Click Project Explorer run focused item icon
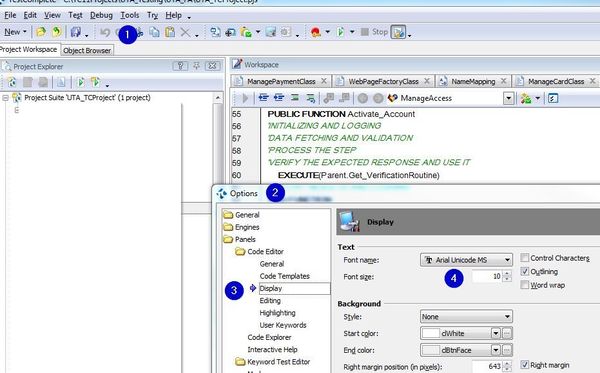Viewport: 600px width, 373px height. point(95,82)
